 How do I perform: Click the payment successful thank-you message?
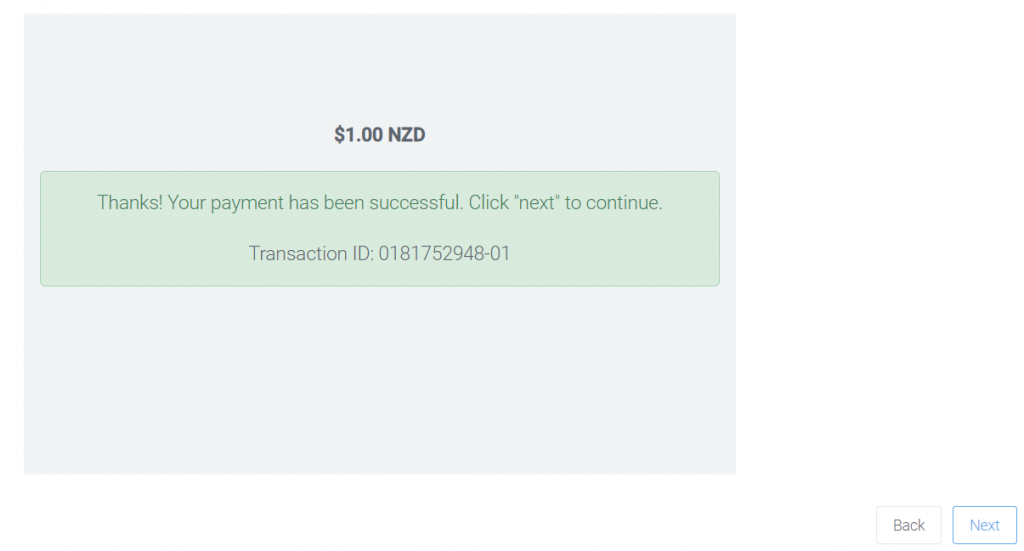(x=379, y=202)
